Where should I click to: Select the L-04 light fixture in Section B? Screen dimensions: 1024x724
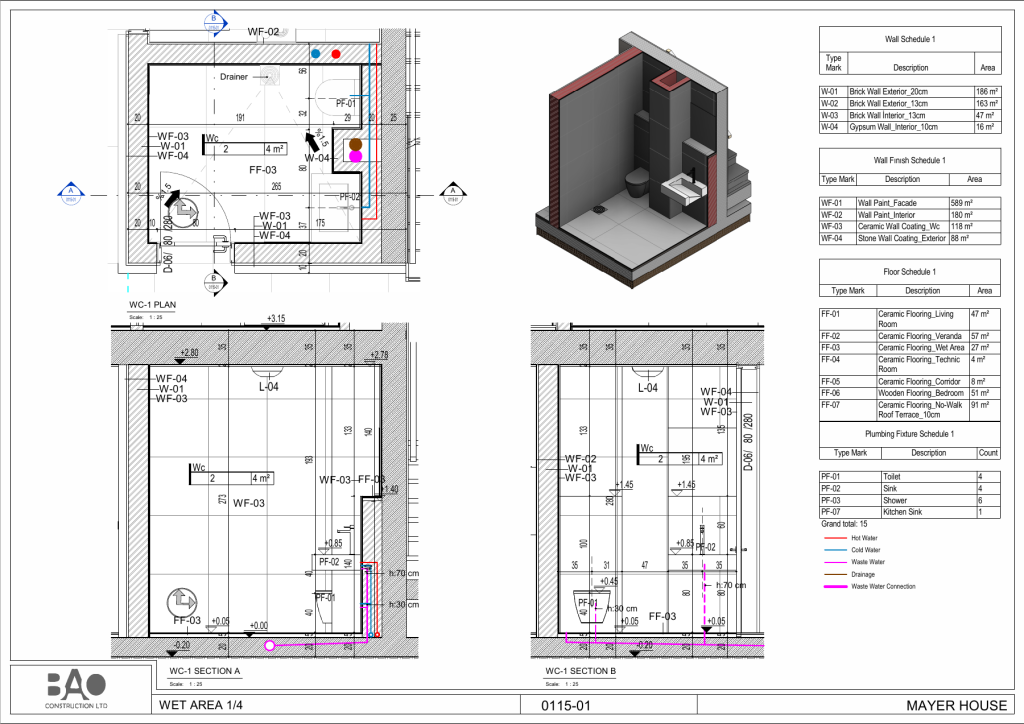(648, 373)
